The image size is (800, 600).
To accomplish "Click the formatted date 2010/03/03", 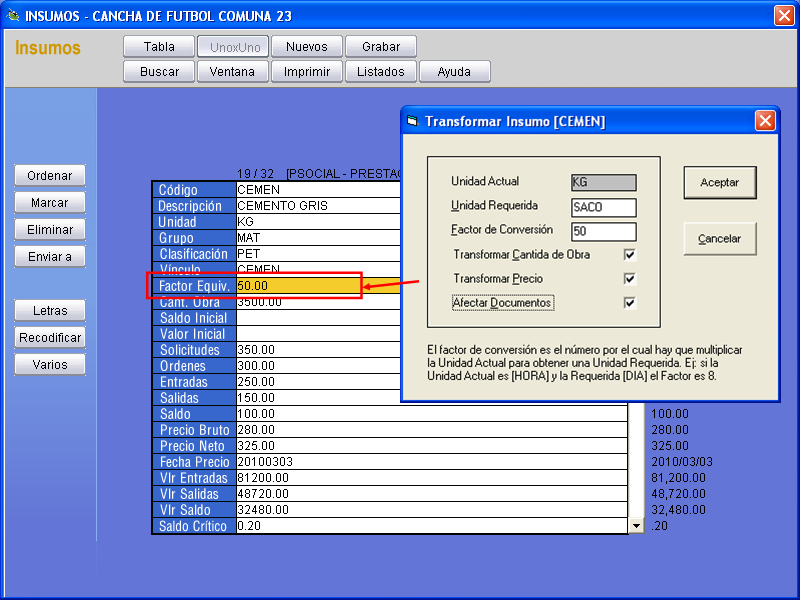I will pyautogui.click(x=682, y=462).
